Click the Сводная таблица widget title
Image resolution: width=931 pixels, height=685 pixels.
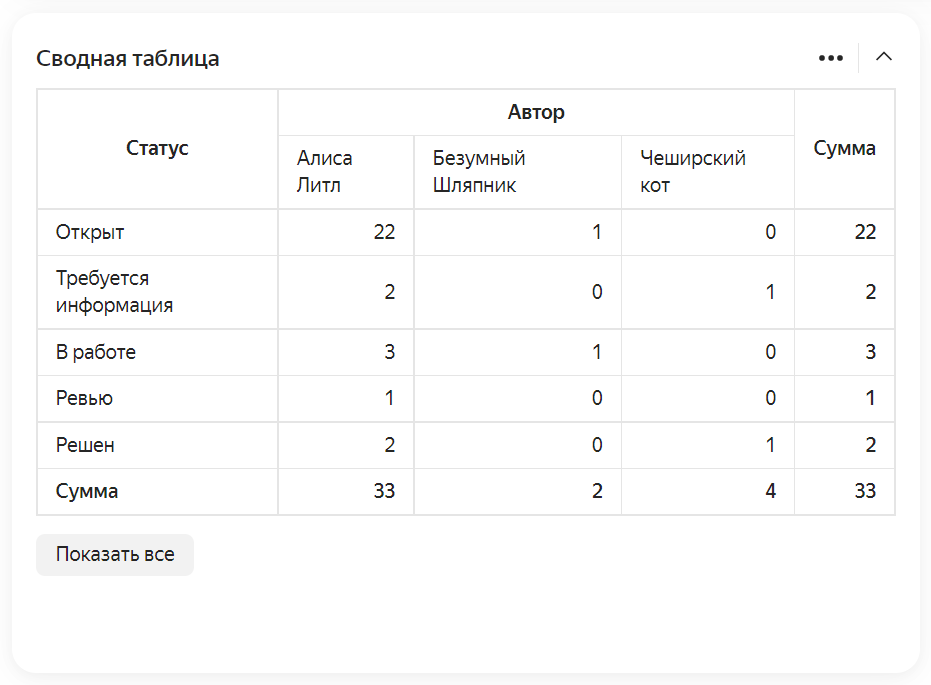click(x=128, y=58)
